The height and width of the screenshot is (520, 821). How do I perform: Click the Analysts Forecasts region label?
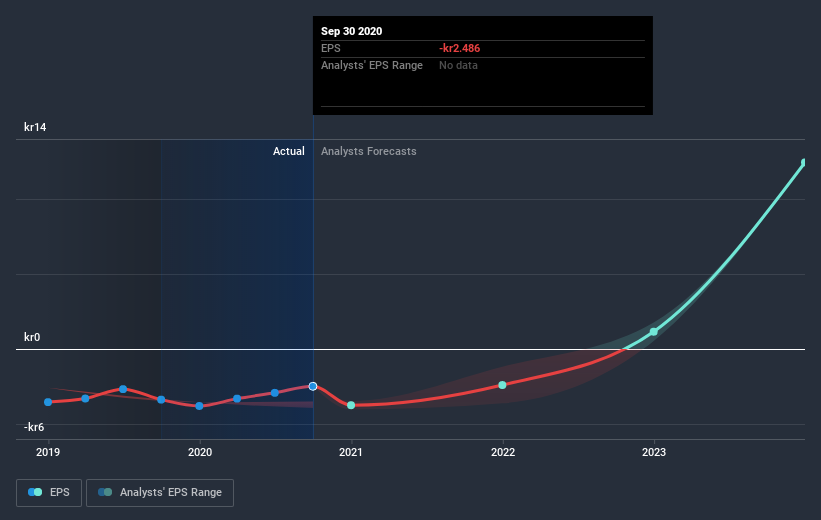pyautogui.click(x=369, y=151)
